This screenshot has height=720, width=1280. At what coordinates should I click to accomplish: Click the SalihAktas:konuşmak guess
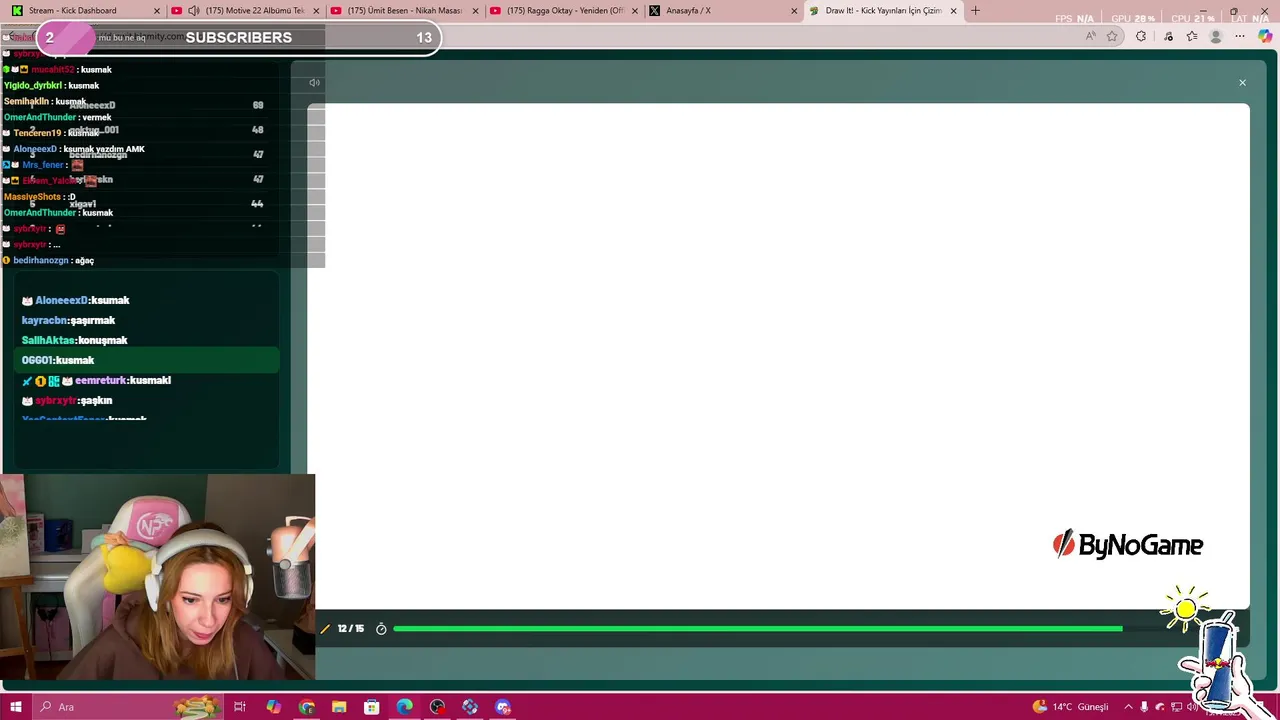(x=74, y=340)
